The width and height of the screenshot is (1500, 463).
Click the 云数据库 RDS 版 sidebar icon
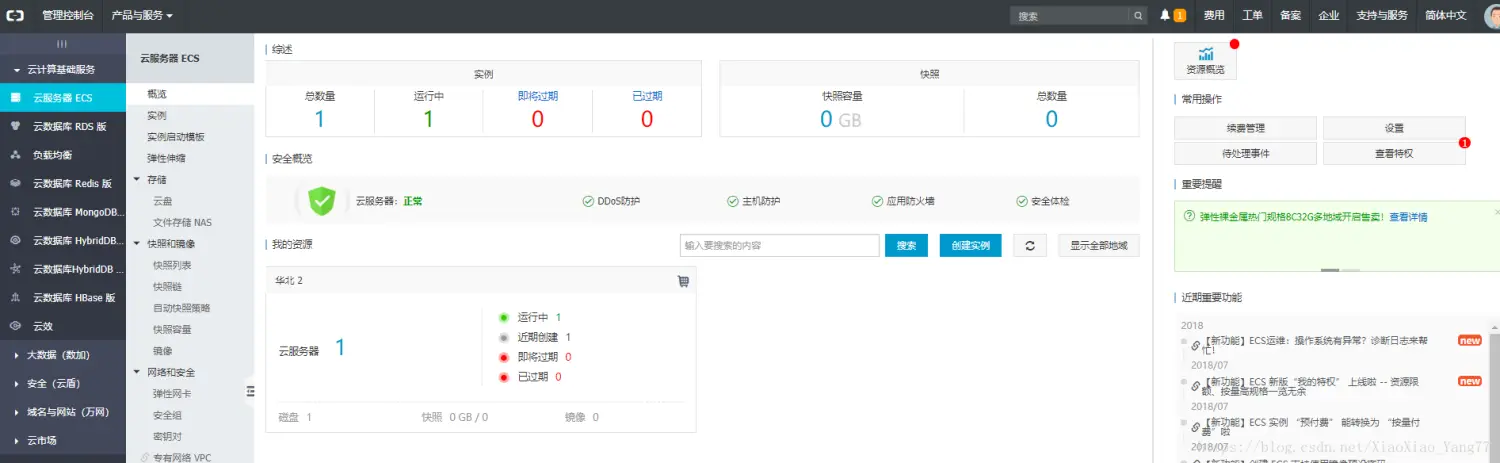(x=15, y=126)
